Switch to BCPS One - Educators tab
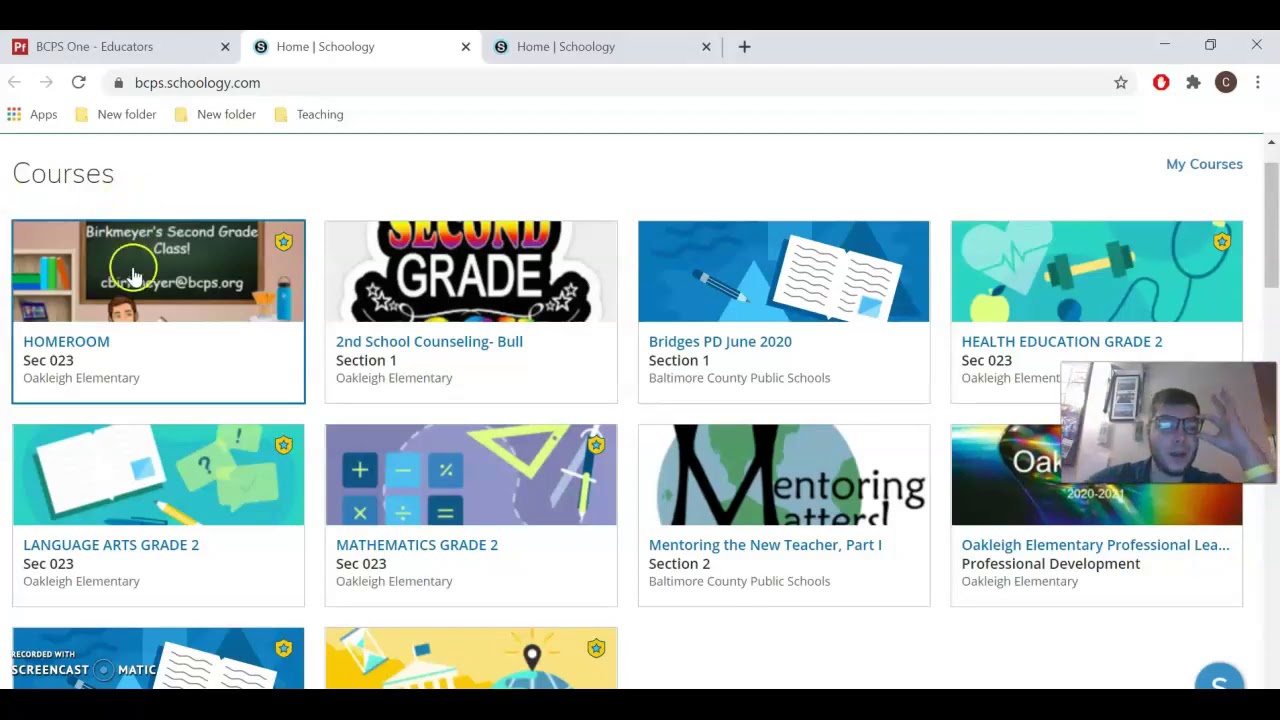Viewport: 1280px width, 720px height. 120,46
